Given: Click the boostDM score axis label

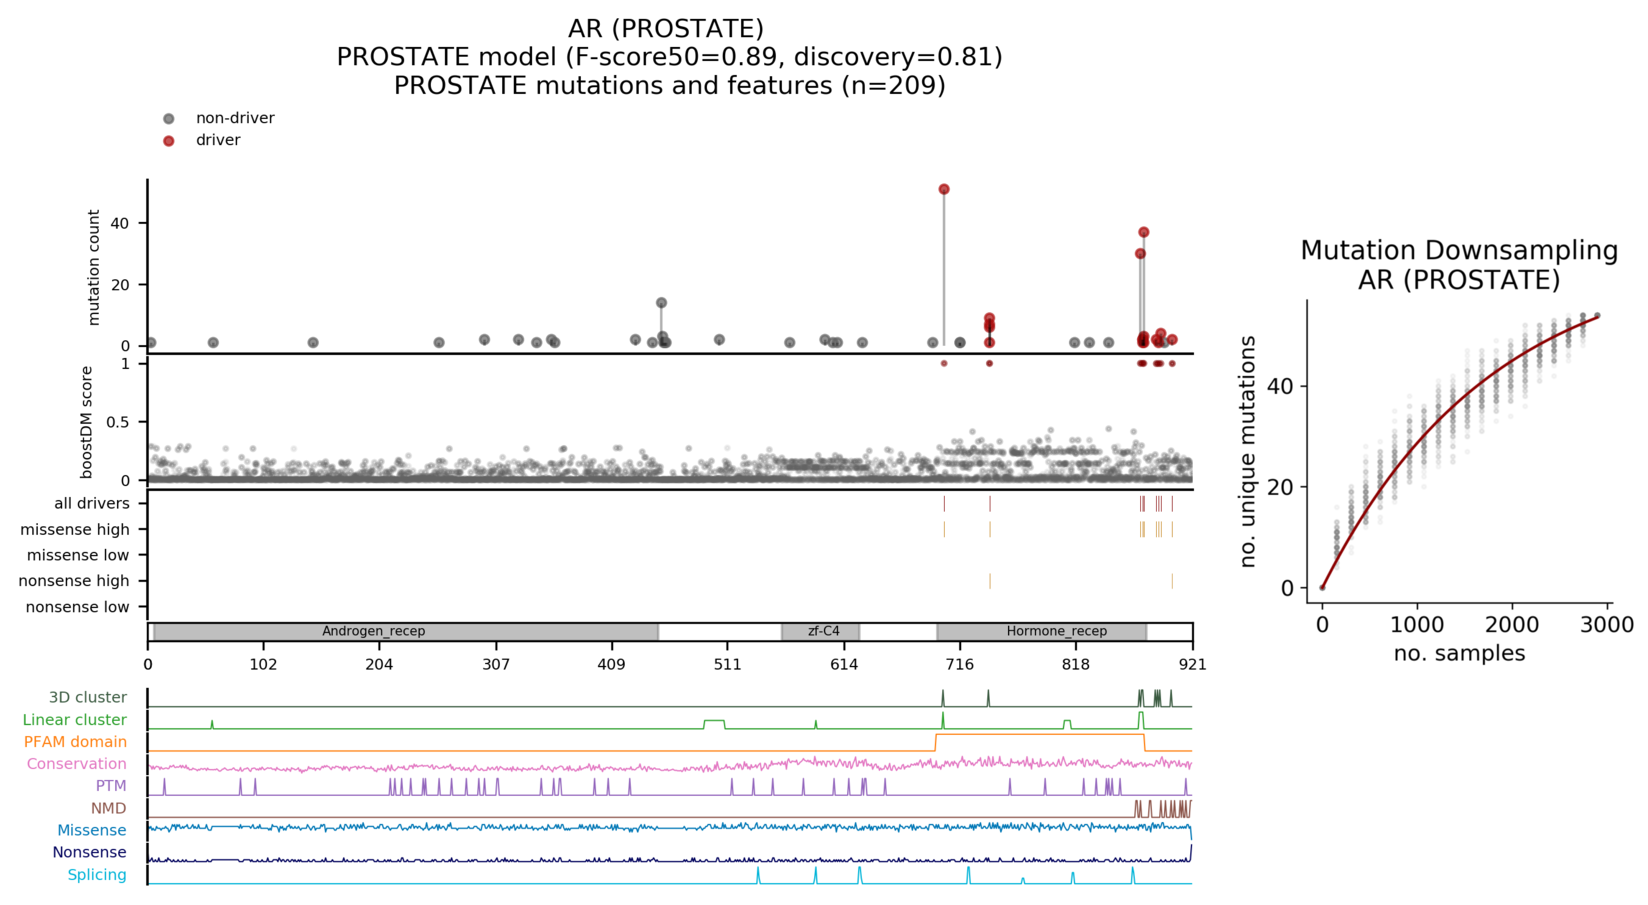Looking at the screenshot, I should pos(86,422).
